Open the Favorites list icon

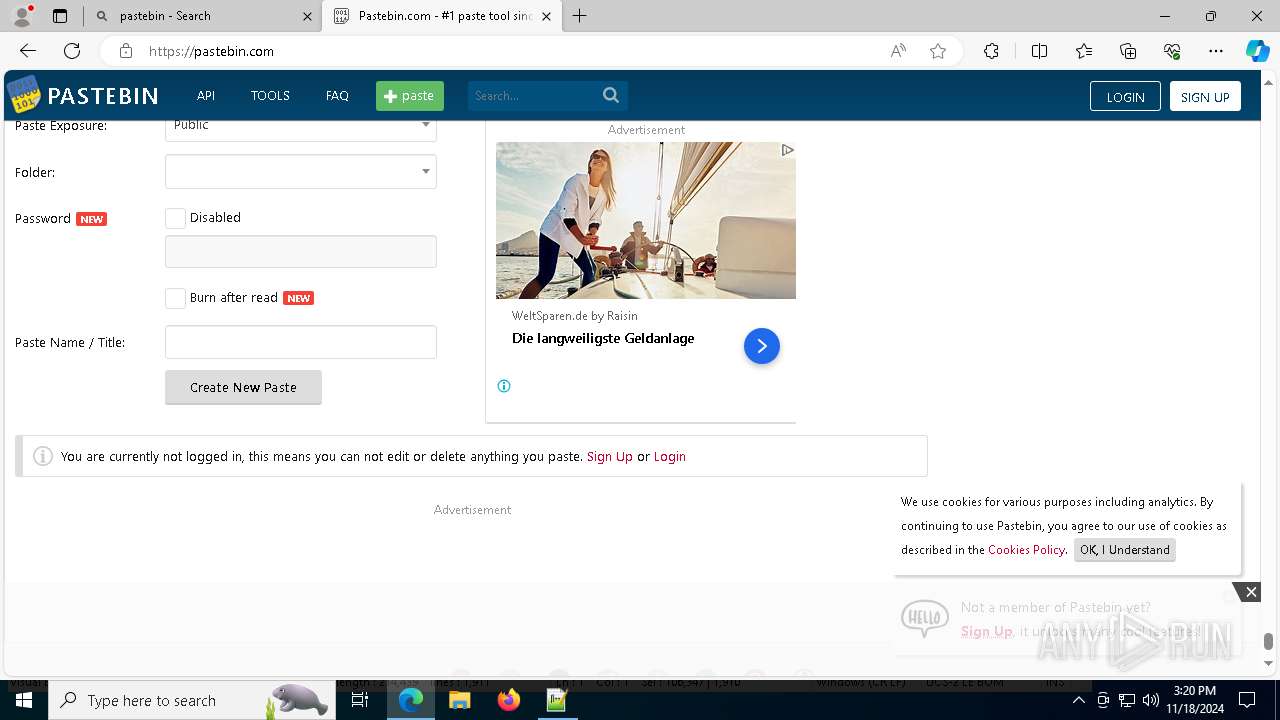1084,51
